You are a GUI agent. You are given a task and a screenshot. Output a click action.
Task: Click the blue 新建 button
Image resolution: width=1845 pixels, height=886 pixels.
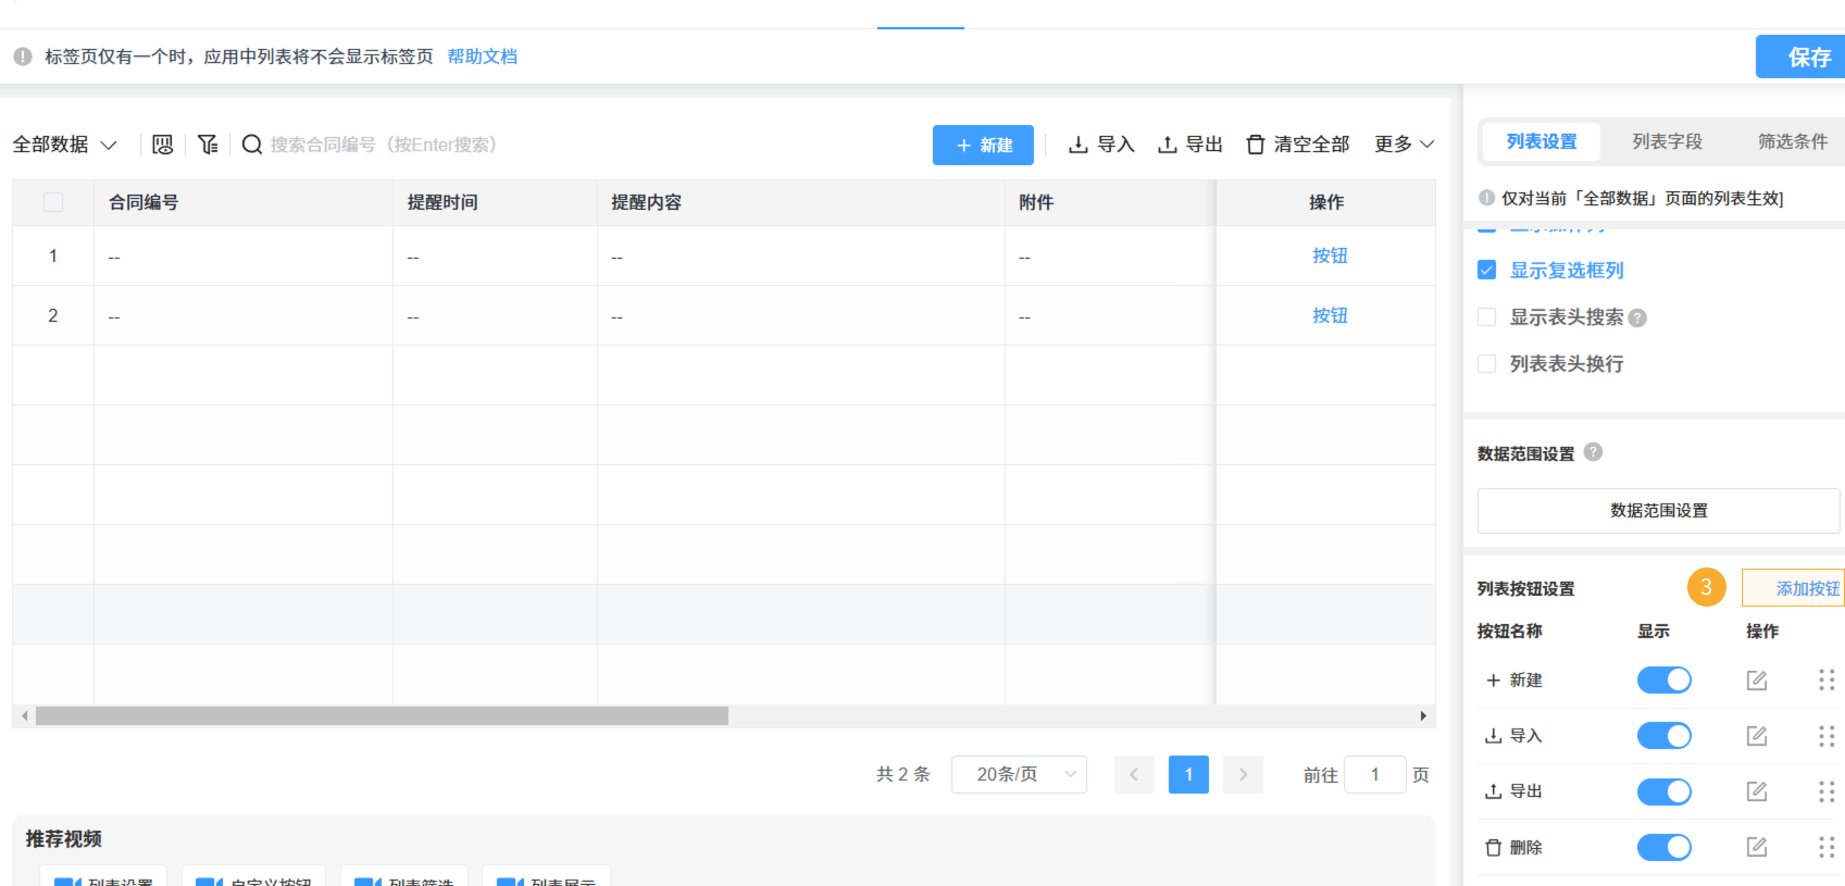tap(983, 145)
